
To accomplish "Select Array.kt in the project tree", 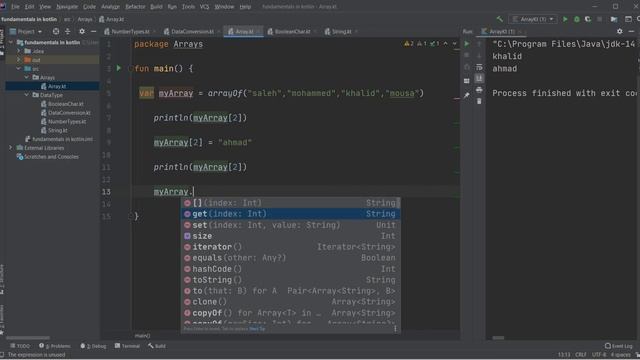I will tap(53, 86).
